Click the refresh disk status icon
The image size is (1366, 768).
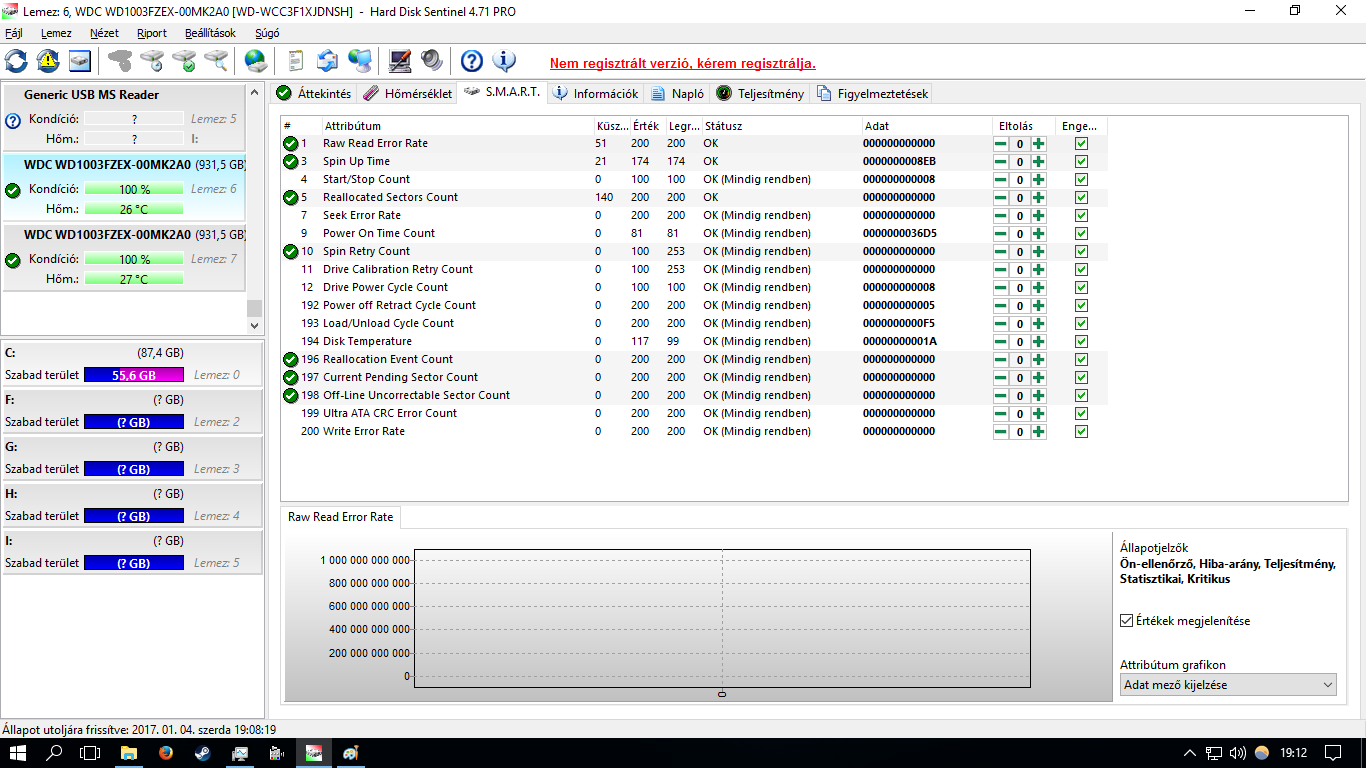pyautogui.click(x=16, y=61)
